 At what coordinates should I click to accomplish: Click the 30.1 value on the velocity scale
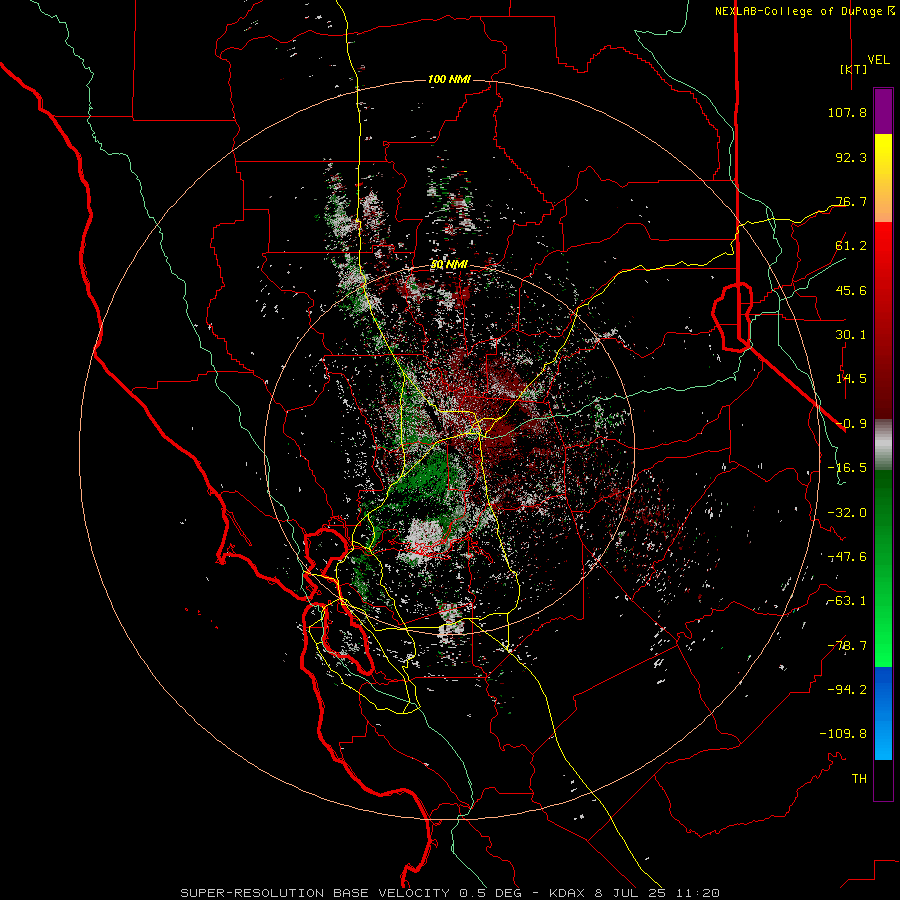(851, 335)
